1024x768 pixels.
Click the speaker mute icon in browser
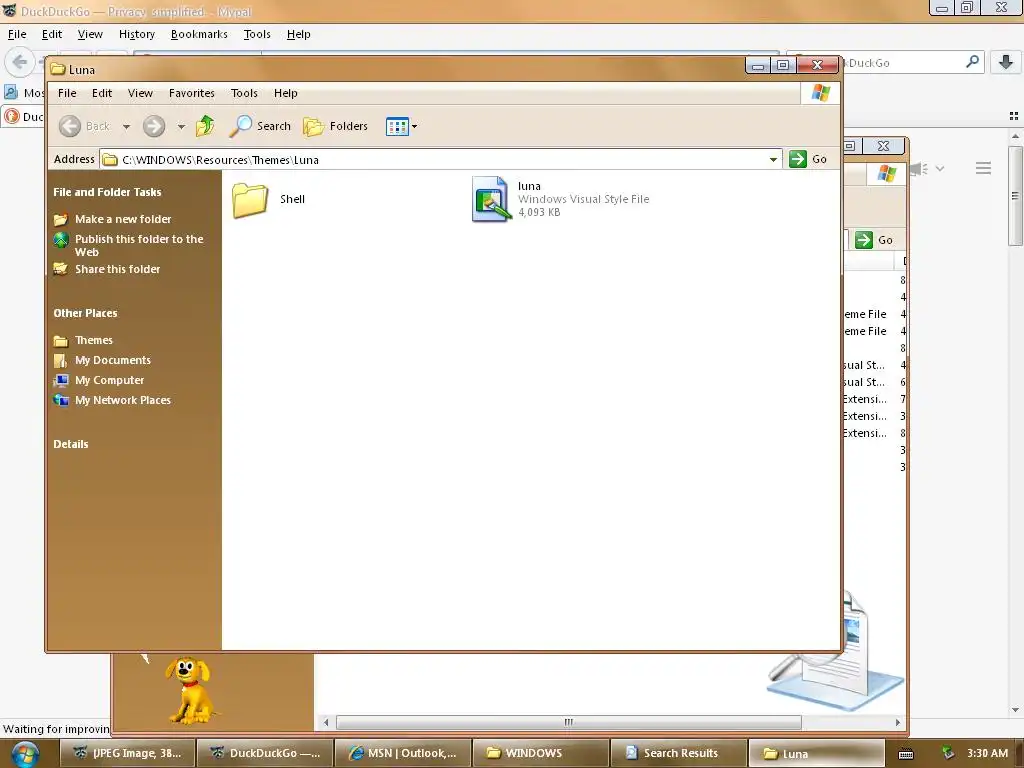[x=918, y=169]
